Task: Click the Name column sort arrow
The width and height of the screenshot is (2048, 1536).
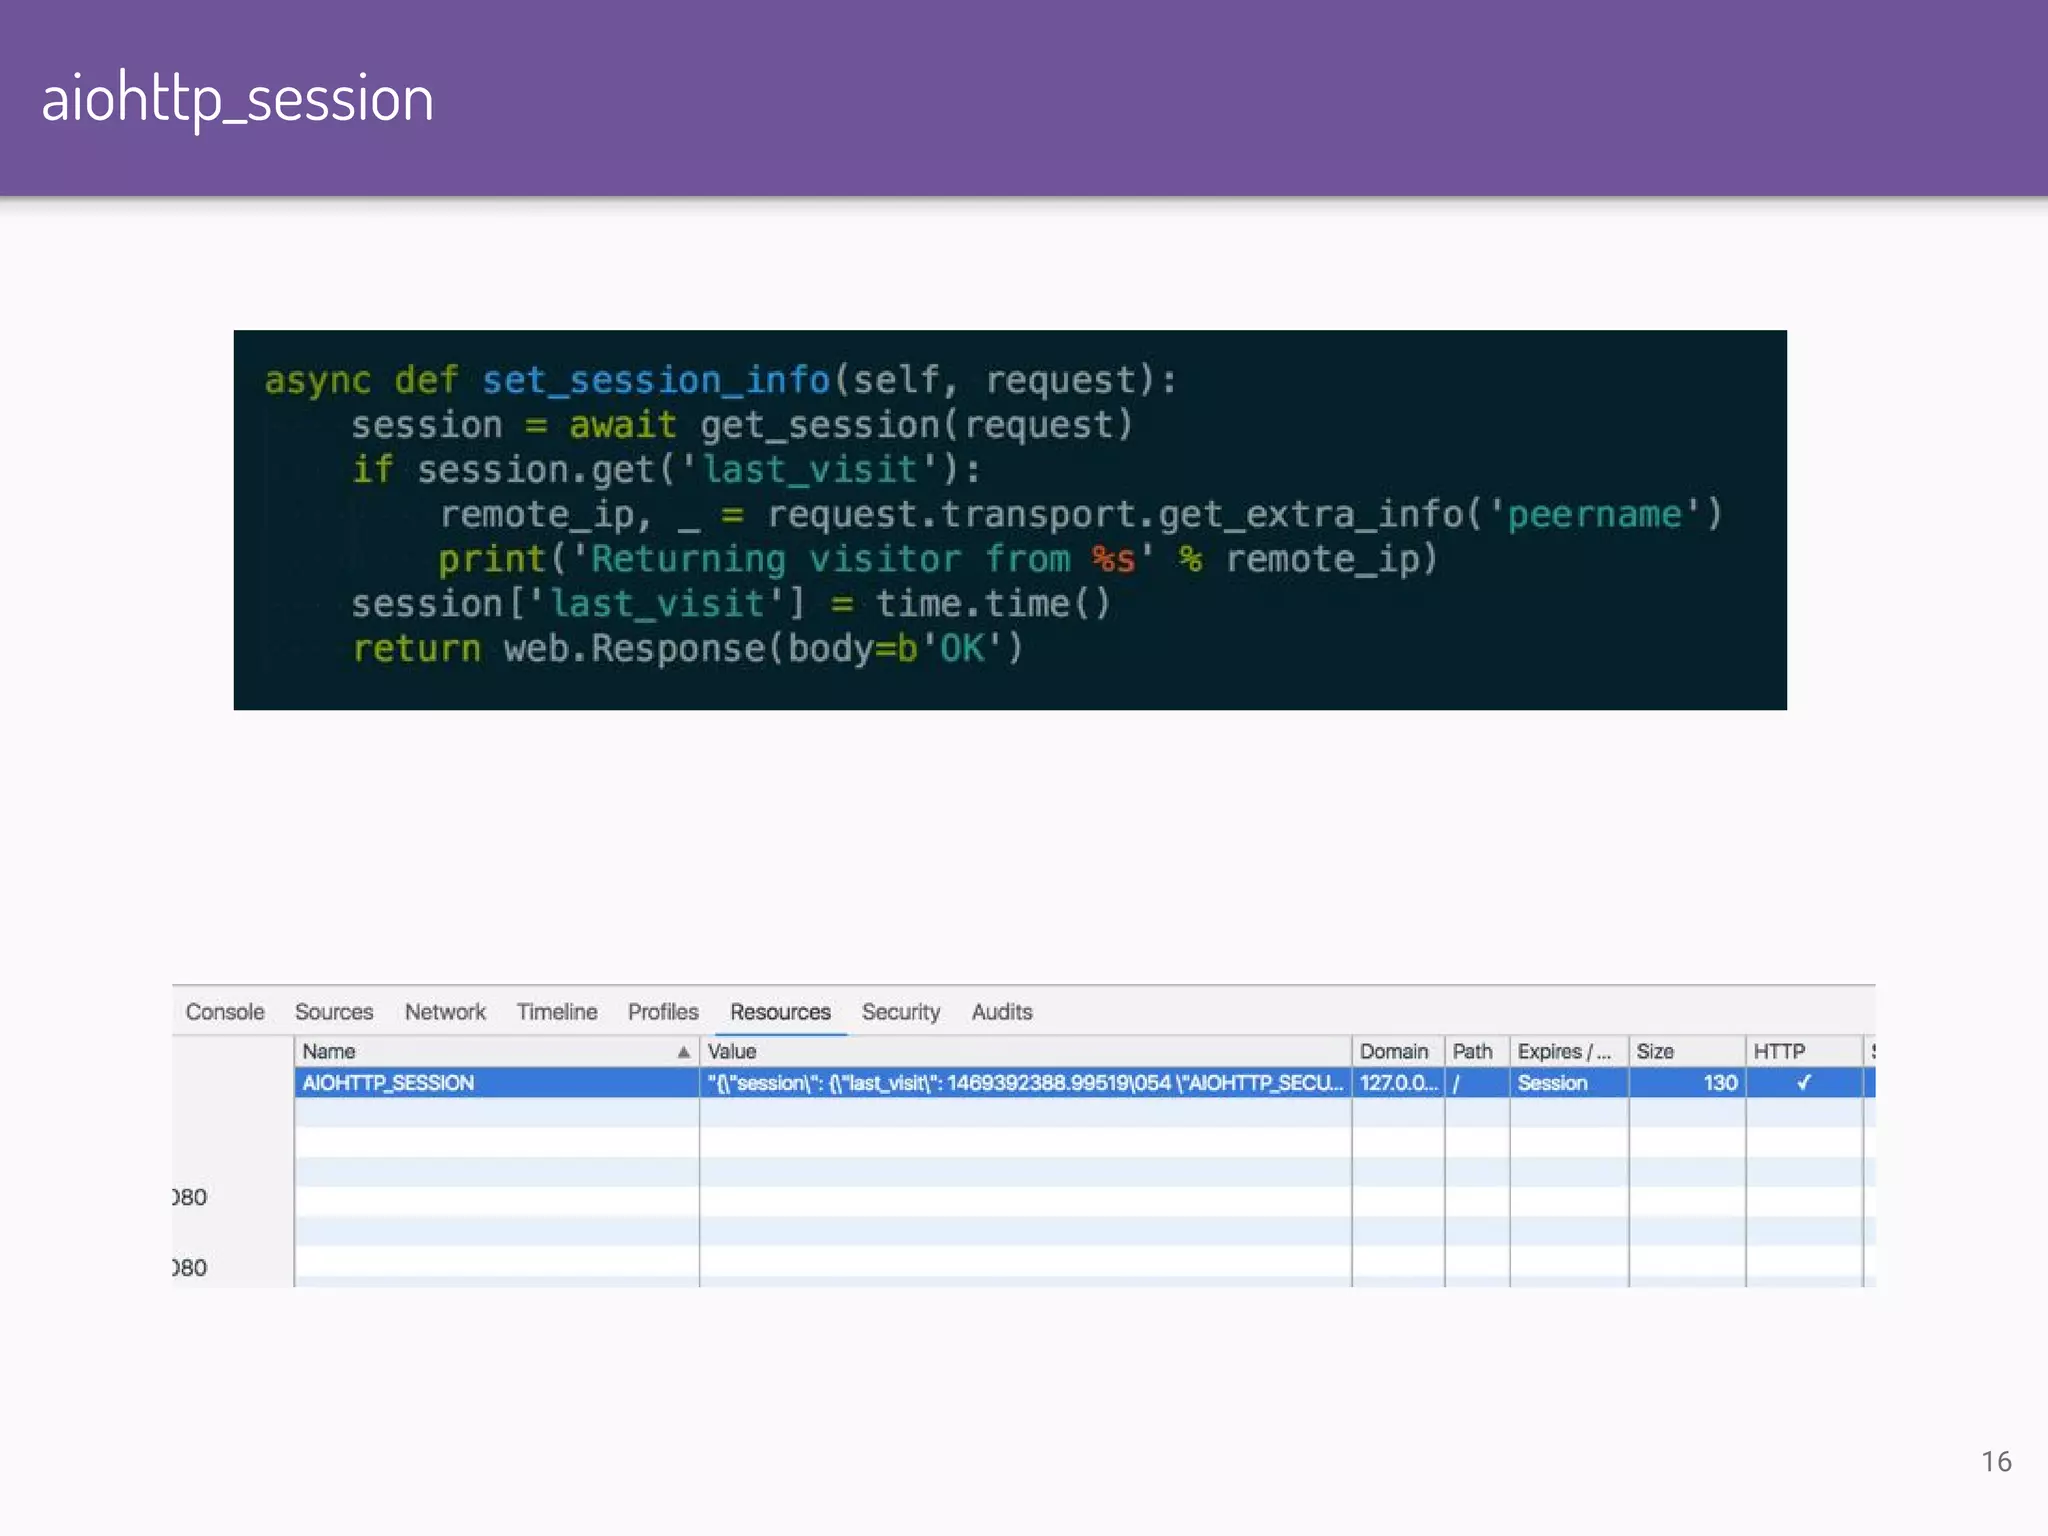Action: point(684,1052)
